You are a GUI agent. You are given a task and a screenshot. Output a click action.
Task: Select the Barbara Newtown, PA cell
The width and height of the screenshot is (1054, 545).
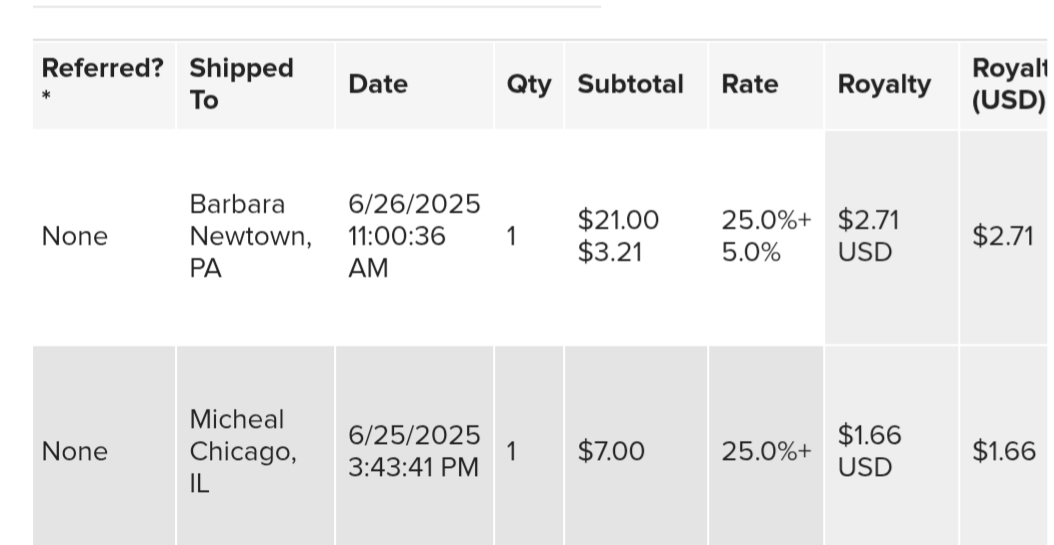255,237
